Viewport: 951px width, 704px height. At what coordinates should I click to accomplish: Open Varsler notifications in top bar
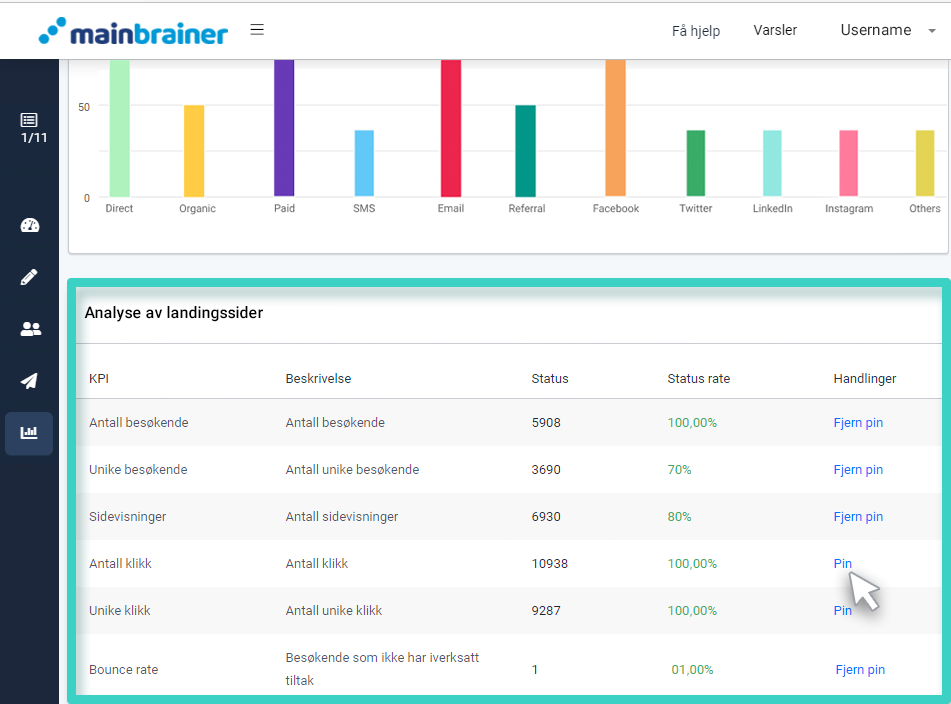[x=775, y=30]
